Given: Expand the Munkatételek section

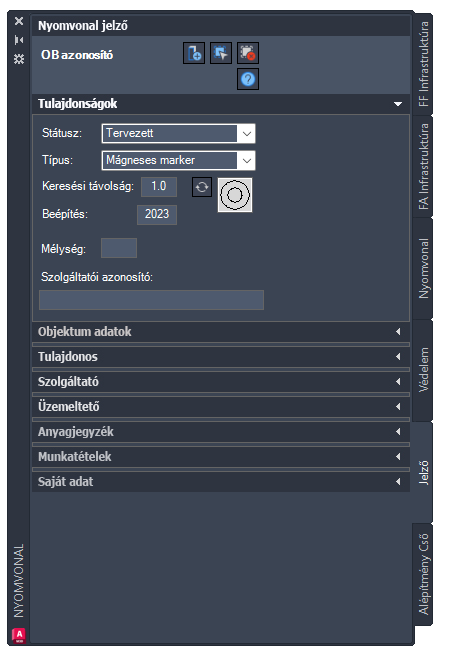Looking at the screenshot, I should coord(221,457).
